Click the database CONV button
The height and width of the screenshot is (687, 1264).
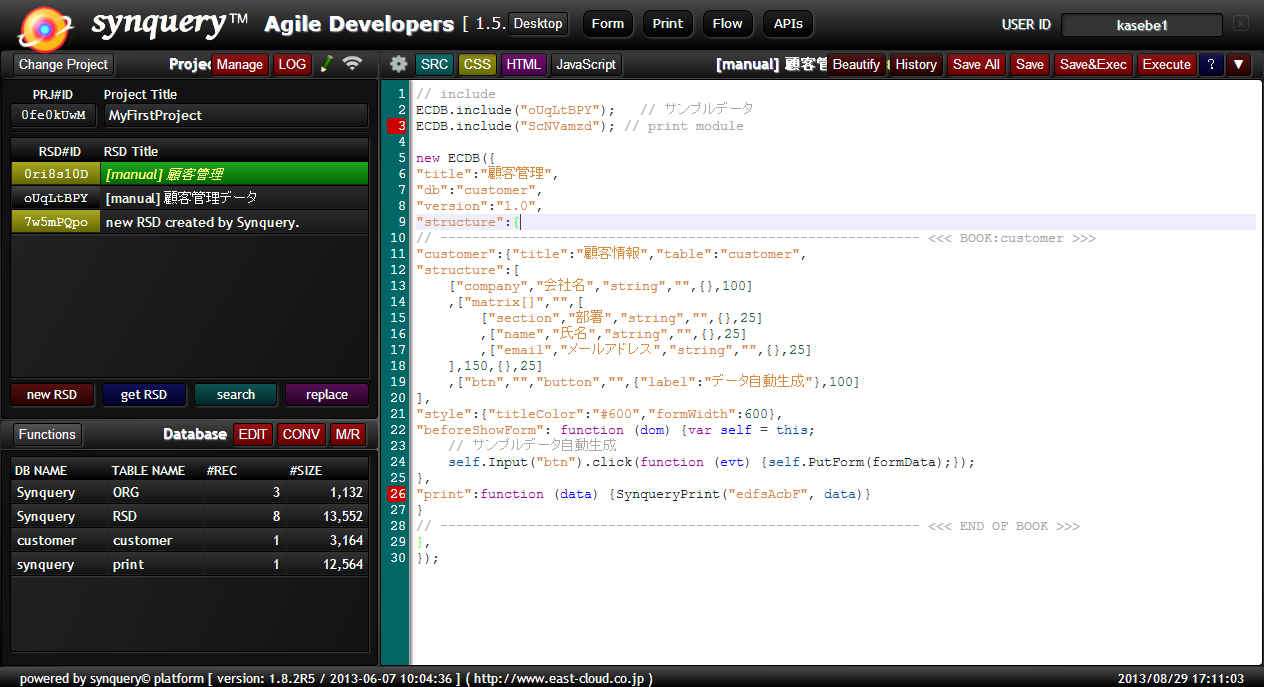pos(301,434)
